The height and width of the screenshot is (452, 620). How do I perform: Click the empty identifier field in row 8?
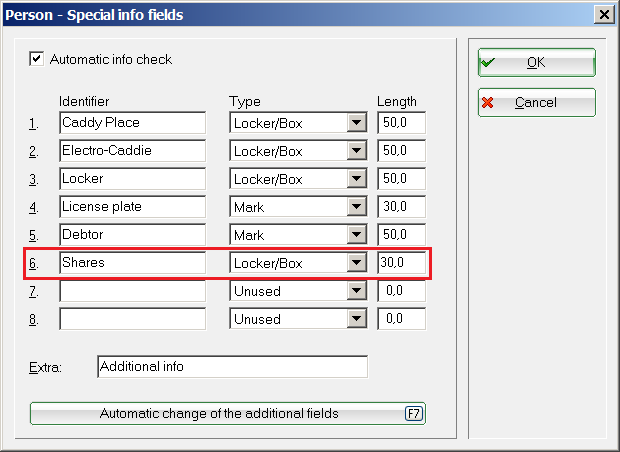tap(132, 319)
